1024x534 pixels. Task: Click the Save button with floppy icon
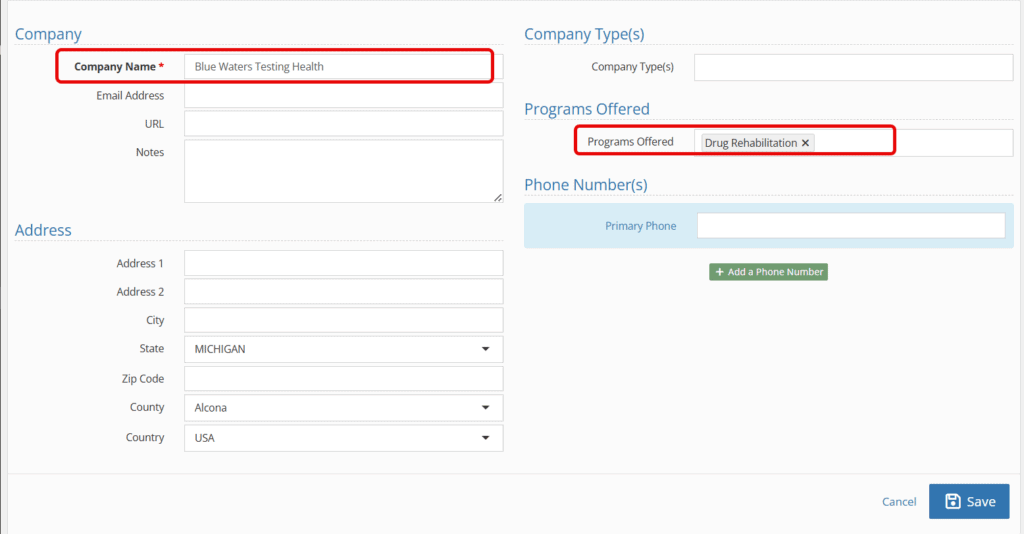[x=969, y=501]
